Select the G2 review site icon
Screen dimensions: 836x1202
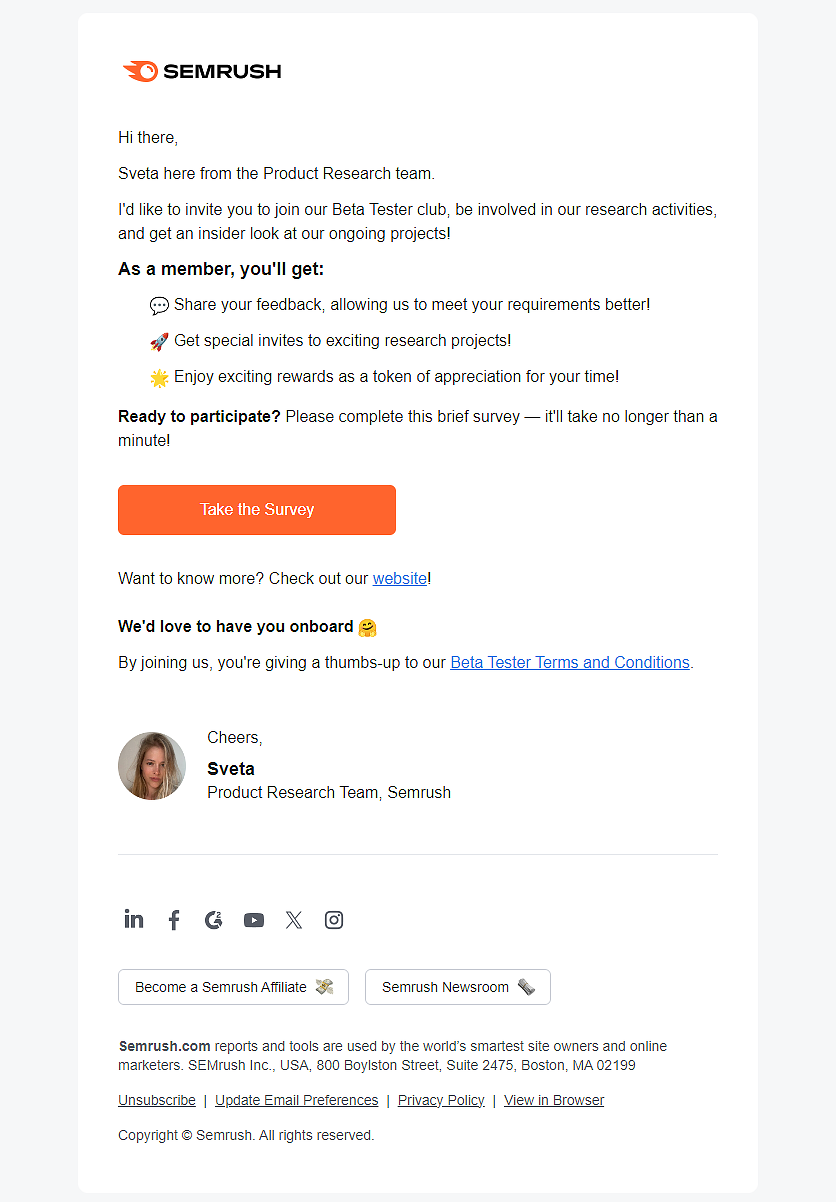pos(213,919)
